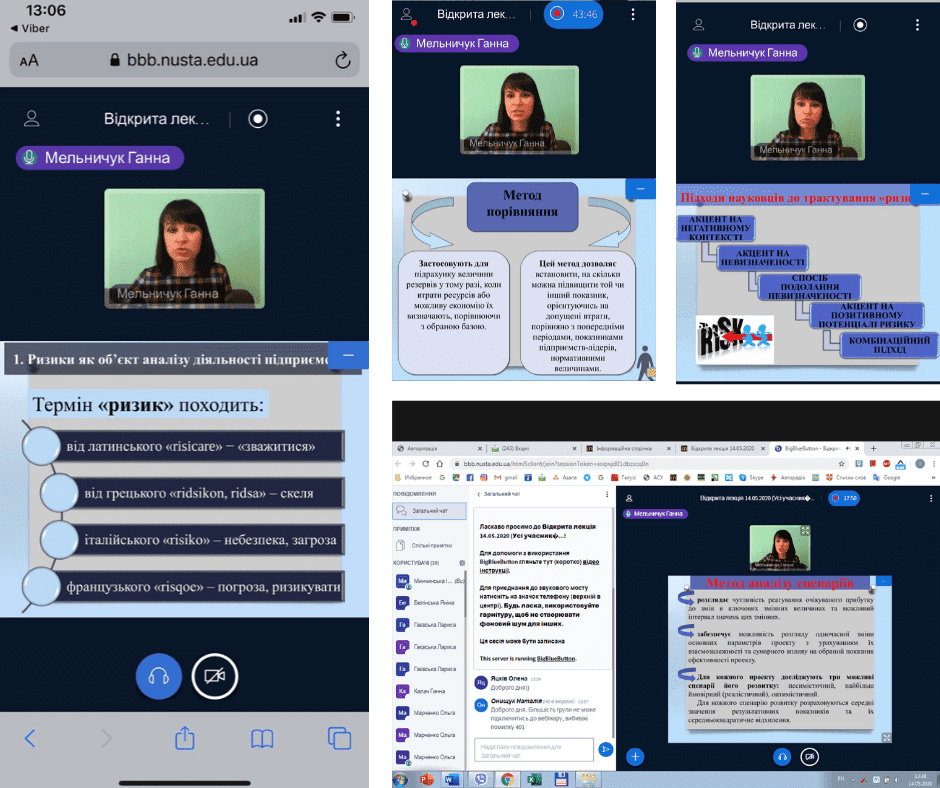This screenshot has height=788, width=940.
Task: Click the 17:50 recording button on desktop
Action: 843,498
